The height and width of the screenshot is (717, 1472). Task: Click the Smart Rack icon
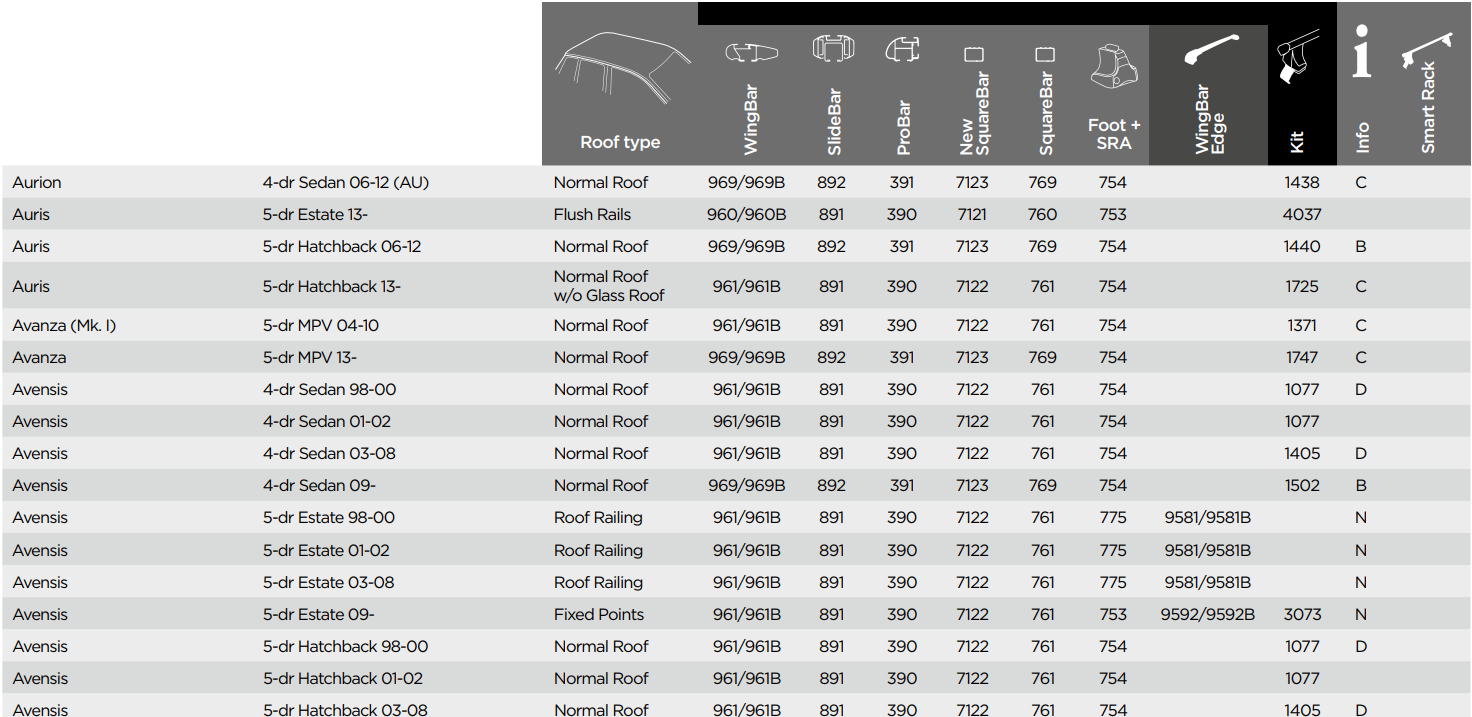tap(1428, 50)
